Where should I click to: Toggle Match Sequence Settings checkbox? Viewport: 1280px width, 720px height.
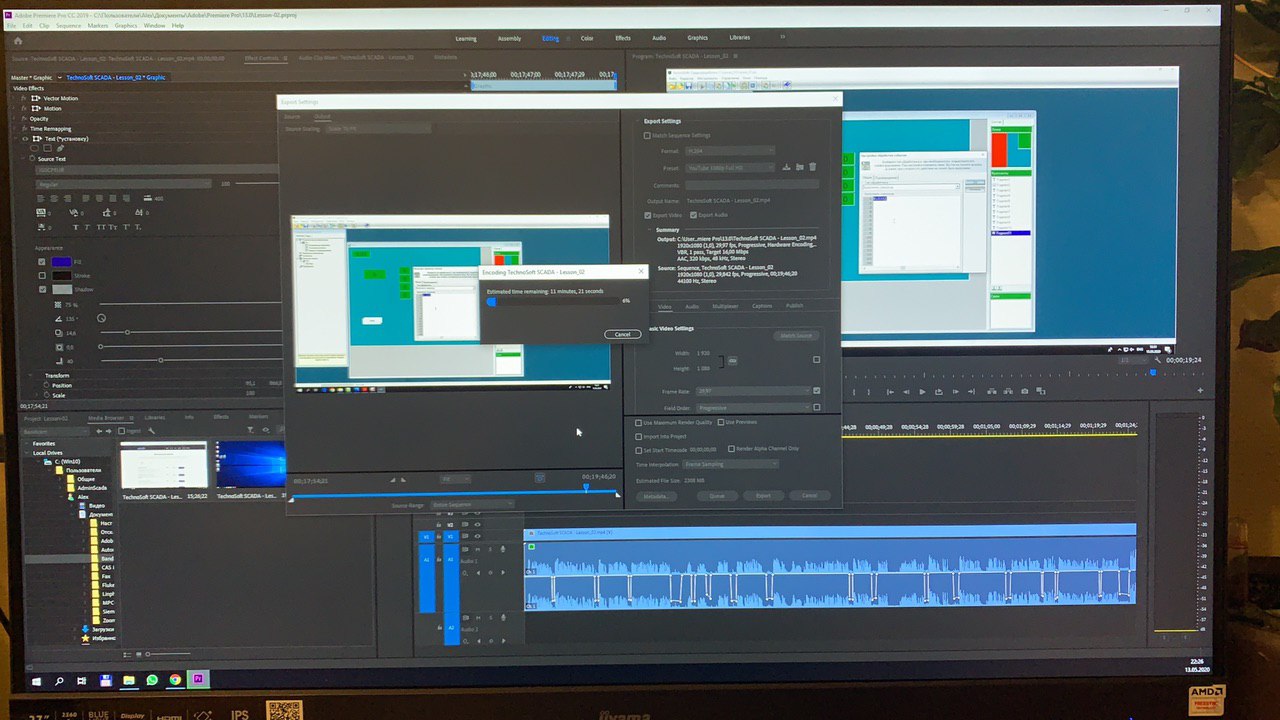coord(647,135)
